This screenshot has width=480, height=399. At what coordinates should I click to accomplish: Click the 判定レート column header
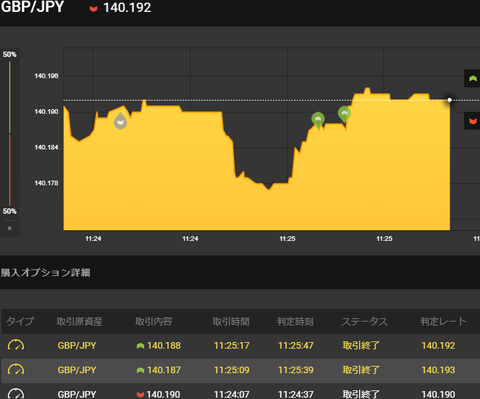tap(443, 321)
